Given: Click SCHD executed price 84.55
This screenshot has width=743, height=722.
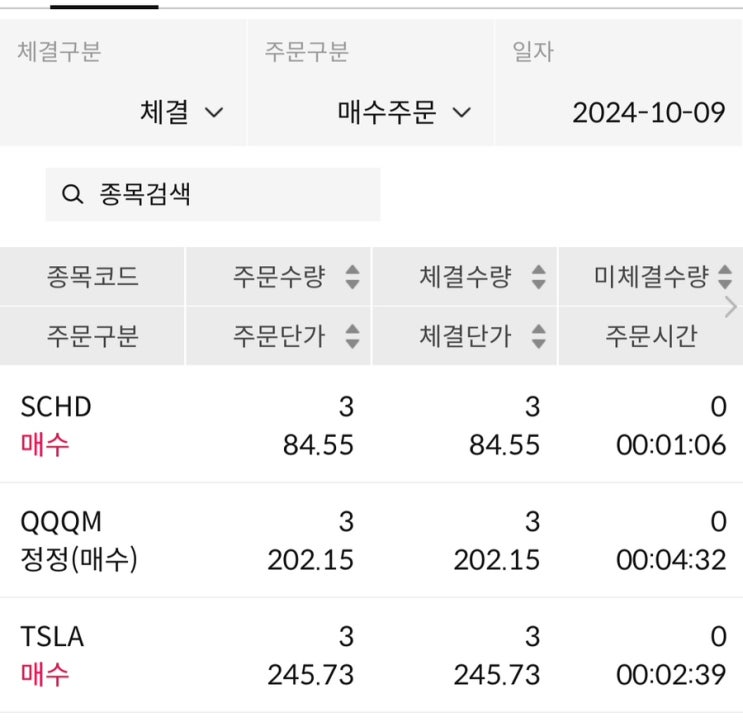Looking at the screenshot, I should coord(504,444).
